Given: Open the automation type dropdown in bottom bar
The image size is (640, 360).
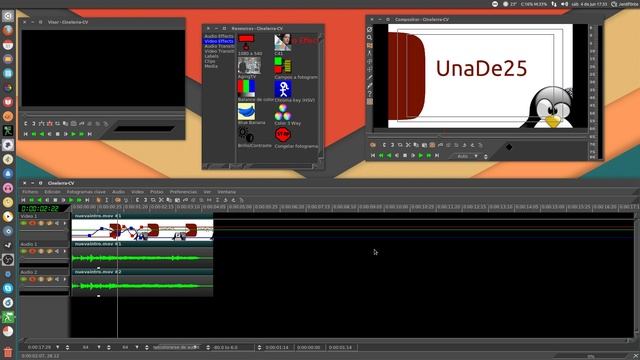Looking at the screenshot, I should coord(196,347).
